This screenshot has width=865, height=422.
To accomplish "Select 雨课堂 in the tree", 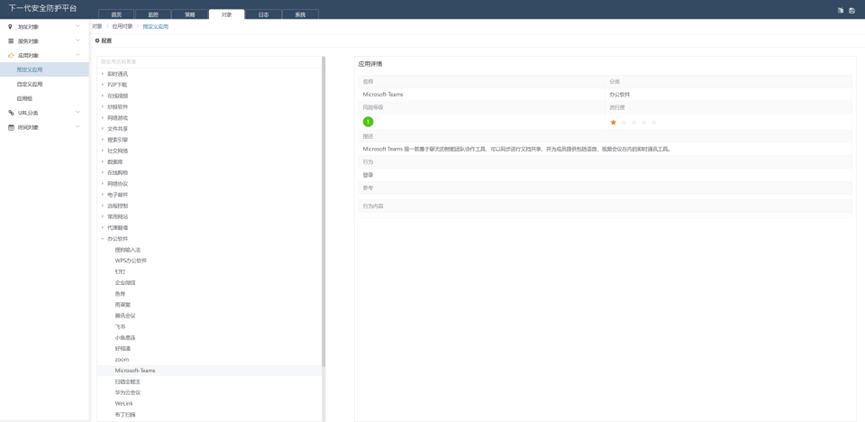I will click(122, 305).
